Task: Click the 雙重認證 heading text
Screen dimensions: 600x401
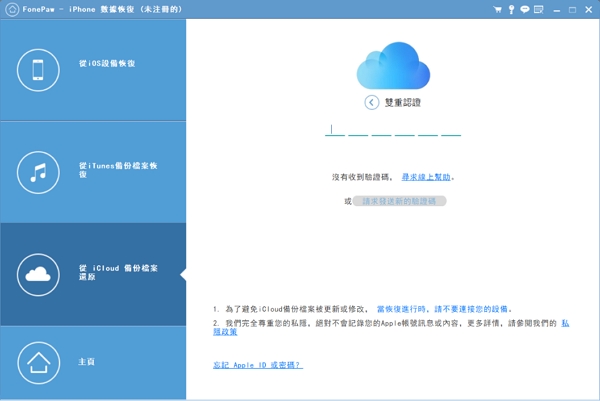Action: pyautogui.click(x=403, y=102)
